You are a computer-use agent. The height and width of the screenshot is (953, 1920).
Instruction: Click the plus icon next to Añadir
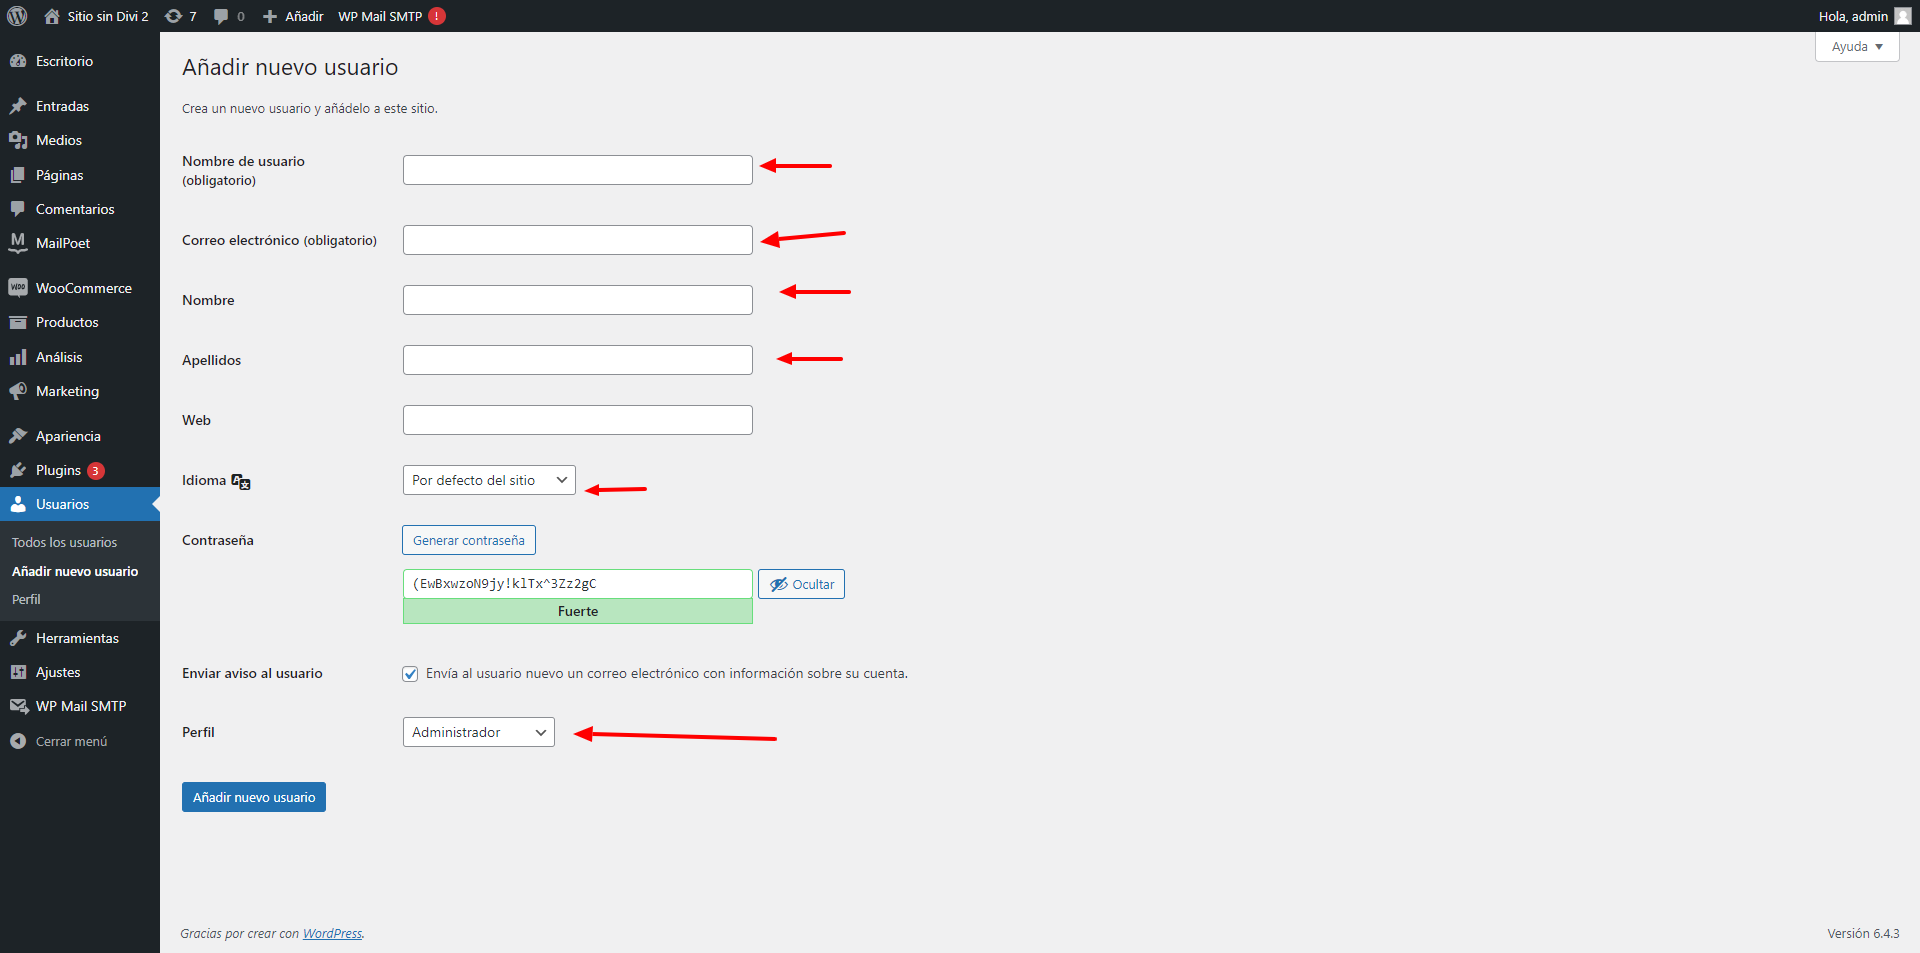[270, 16]
